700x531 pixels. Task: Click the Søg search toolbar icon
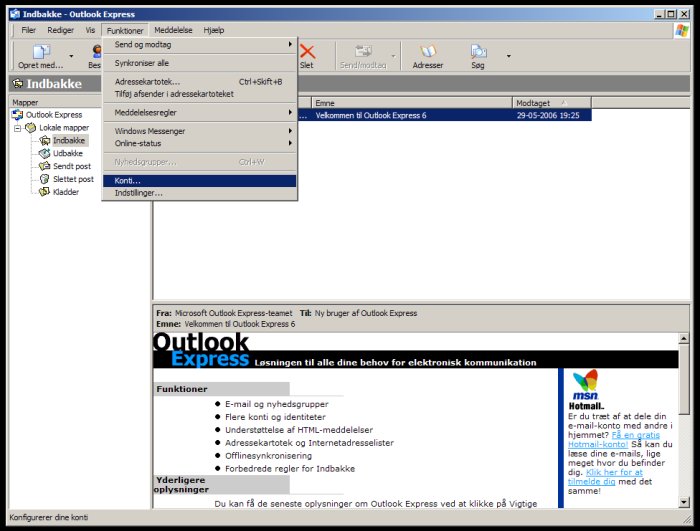coord(478,56)
